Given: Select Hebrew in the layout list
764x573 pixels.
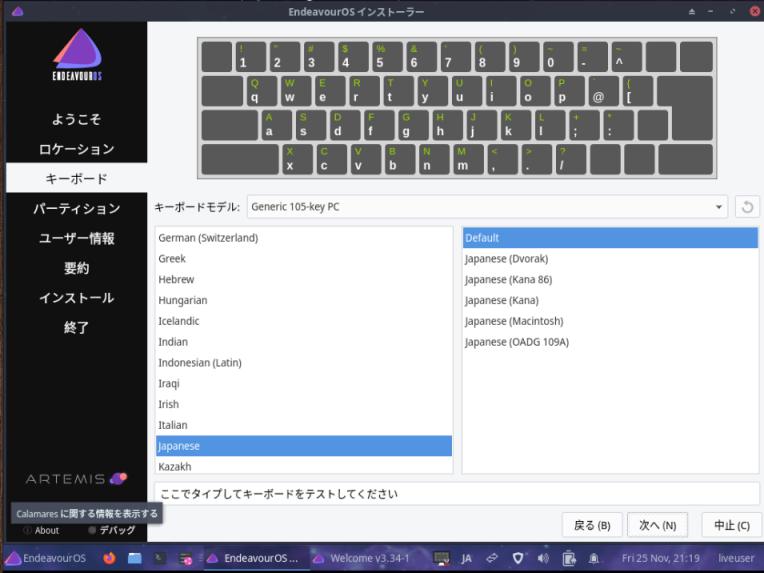Looking at the screenshot, I should [304, 280].
